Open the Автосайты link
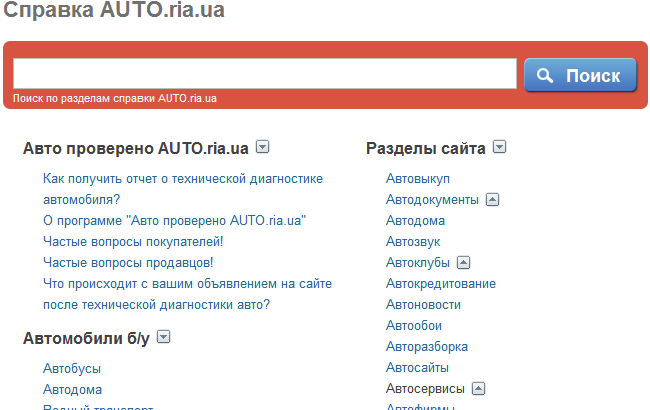Viewport: 650px width, 410px height. click(417, 368)
